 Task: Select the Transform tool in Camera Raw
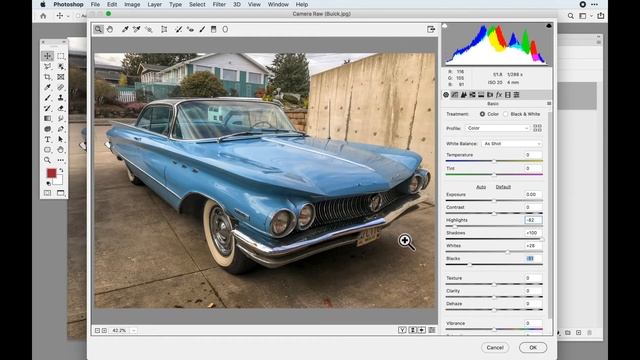coord(164,29)
